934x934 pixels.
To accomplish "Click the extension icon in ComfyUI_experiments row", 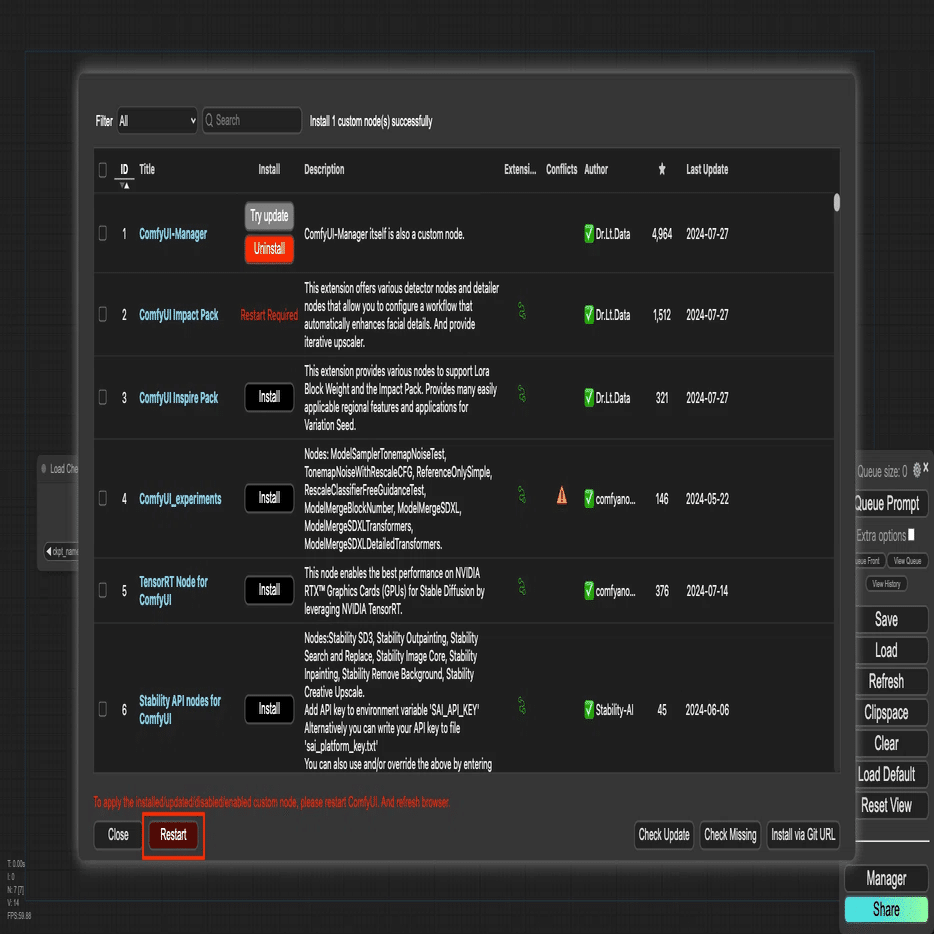I will [x=521, y=494].
